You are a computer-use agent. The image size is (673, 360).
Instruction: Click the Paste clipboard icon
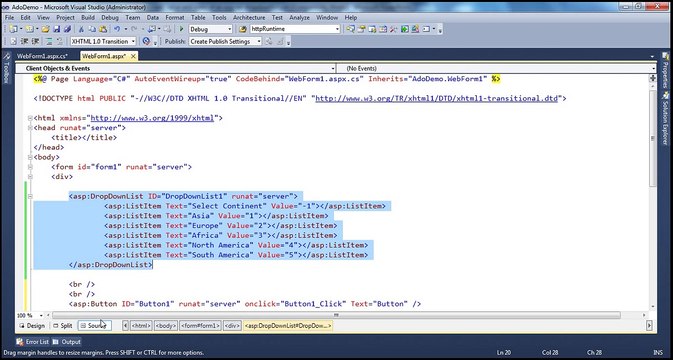click(103, 29)
